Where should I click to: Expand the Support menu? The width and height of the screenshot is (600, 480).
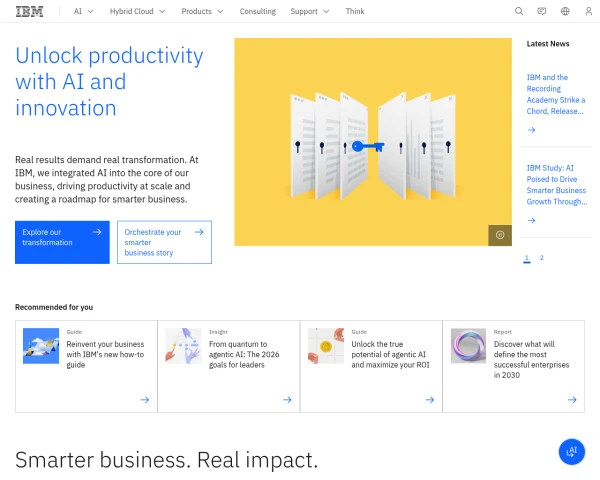click(x=310, y=11)
